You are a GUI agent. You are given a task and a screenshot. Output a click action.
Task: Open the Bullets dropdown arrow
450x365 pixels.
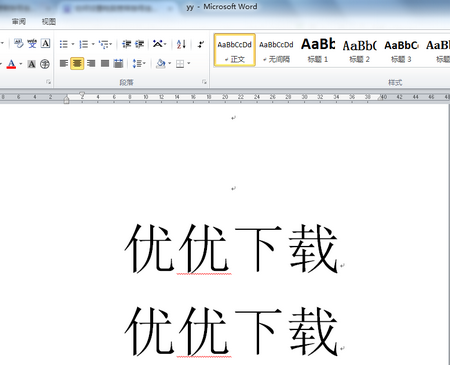(x=73, y=44)
